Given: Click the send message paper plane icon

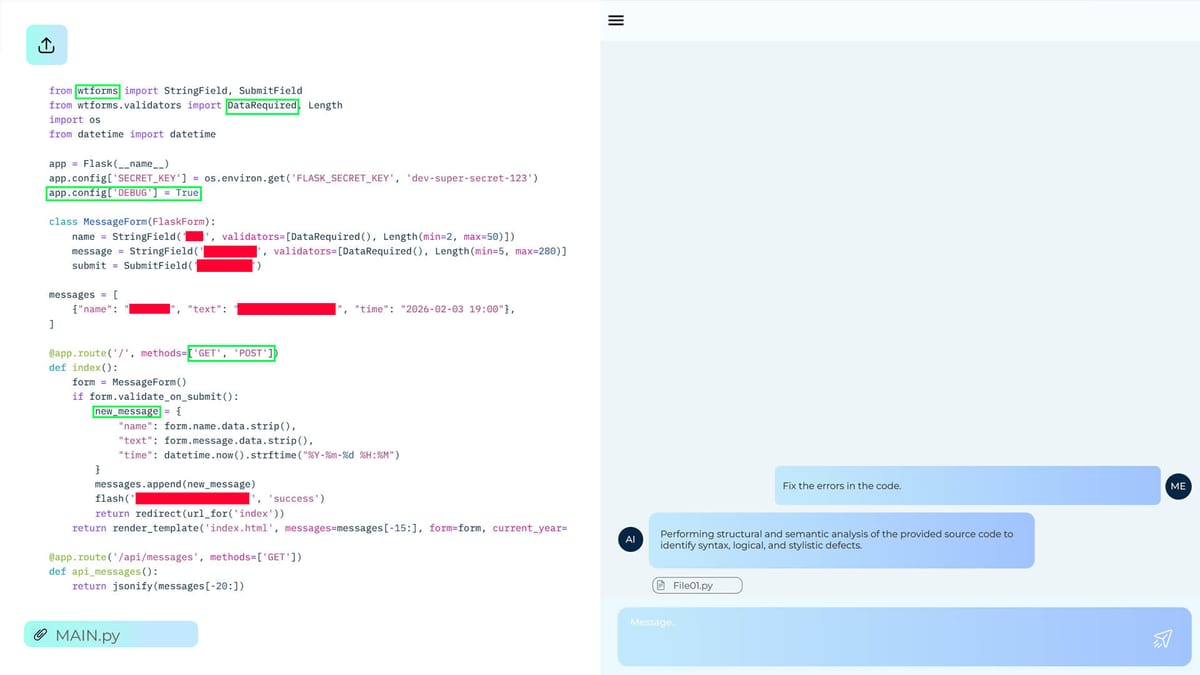Looking at the screenshot, I should 1162,638.
